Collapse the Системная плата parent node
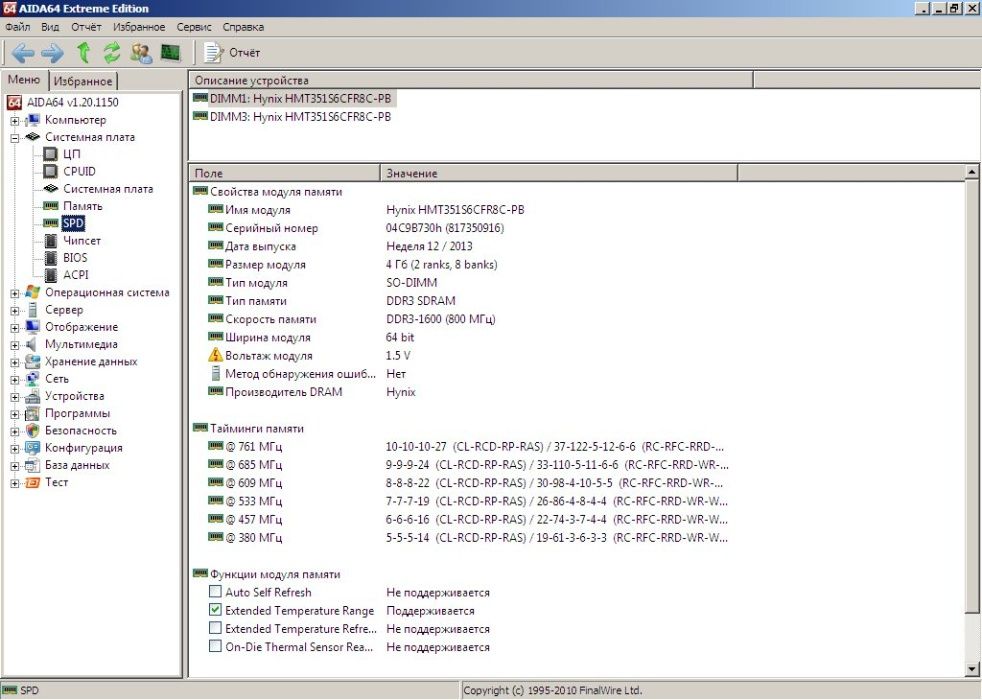 click(14, 138)
